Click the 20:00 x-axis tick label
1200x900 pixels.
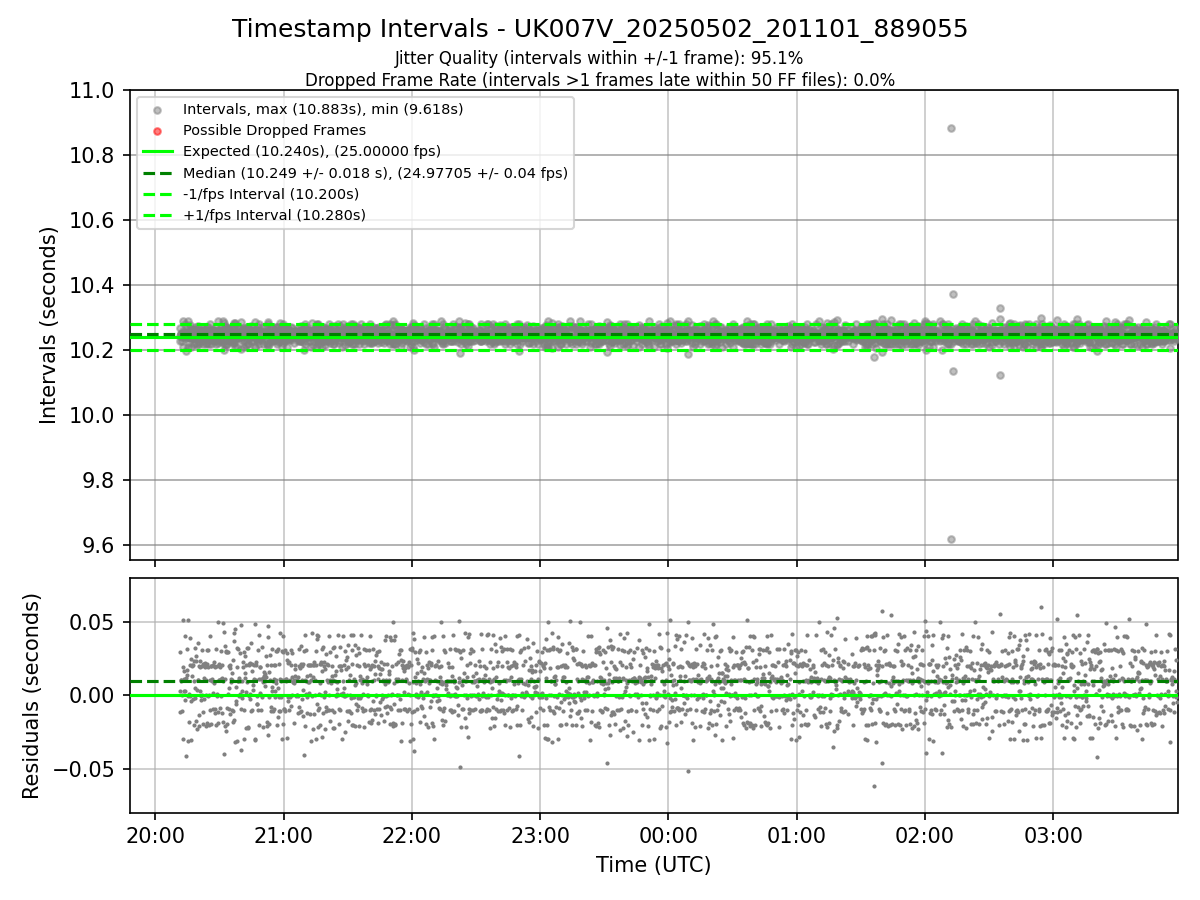point(155,834)
